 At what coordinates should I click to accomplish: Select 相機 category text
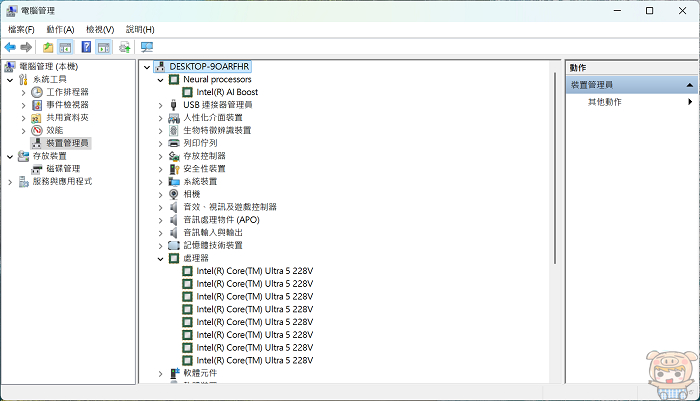[x=192, y=194]
